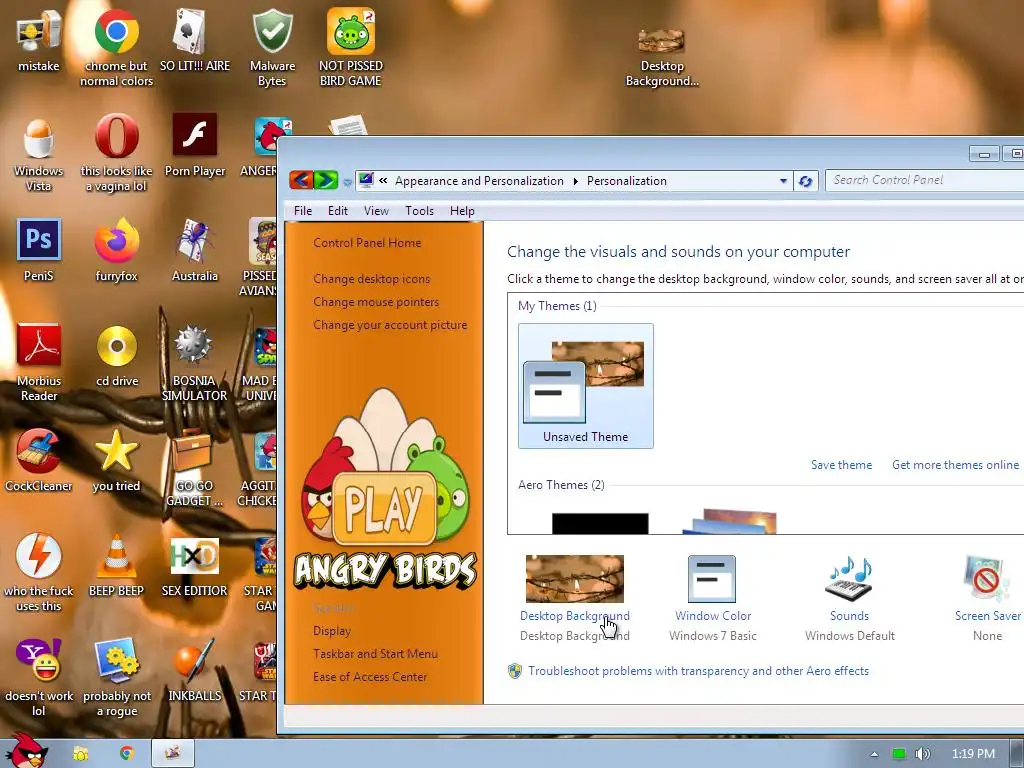Screen dimensions: 1024x768
Task: Expand the double-chevron breadcrumb overflow
Action: (383, 181)
